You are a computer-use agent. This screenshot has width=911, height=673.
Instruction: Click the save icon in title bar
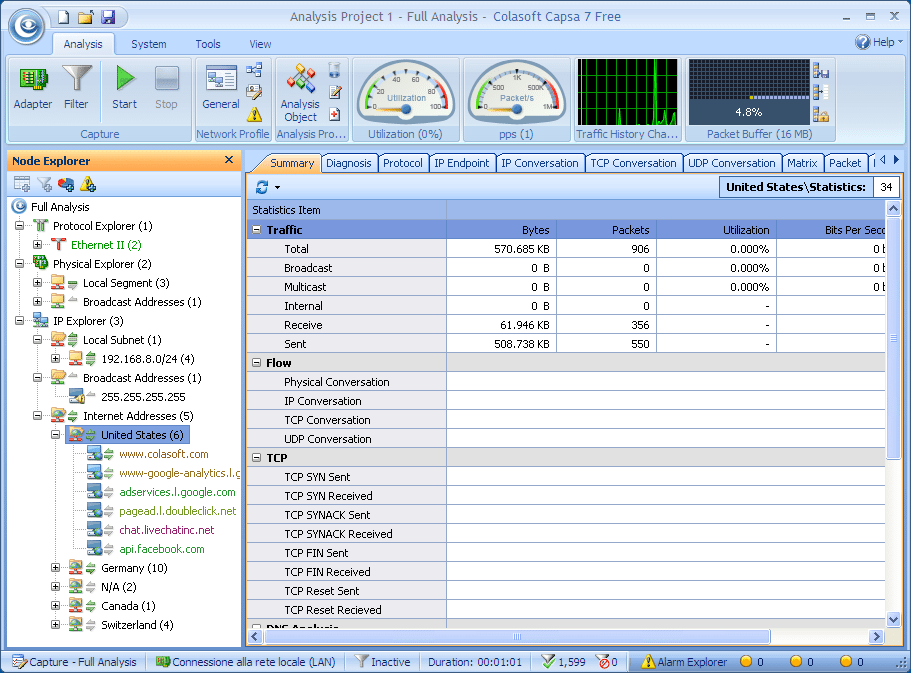tap(108, 17)
